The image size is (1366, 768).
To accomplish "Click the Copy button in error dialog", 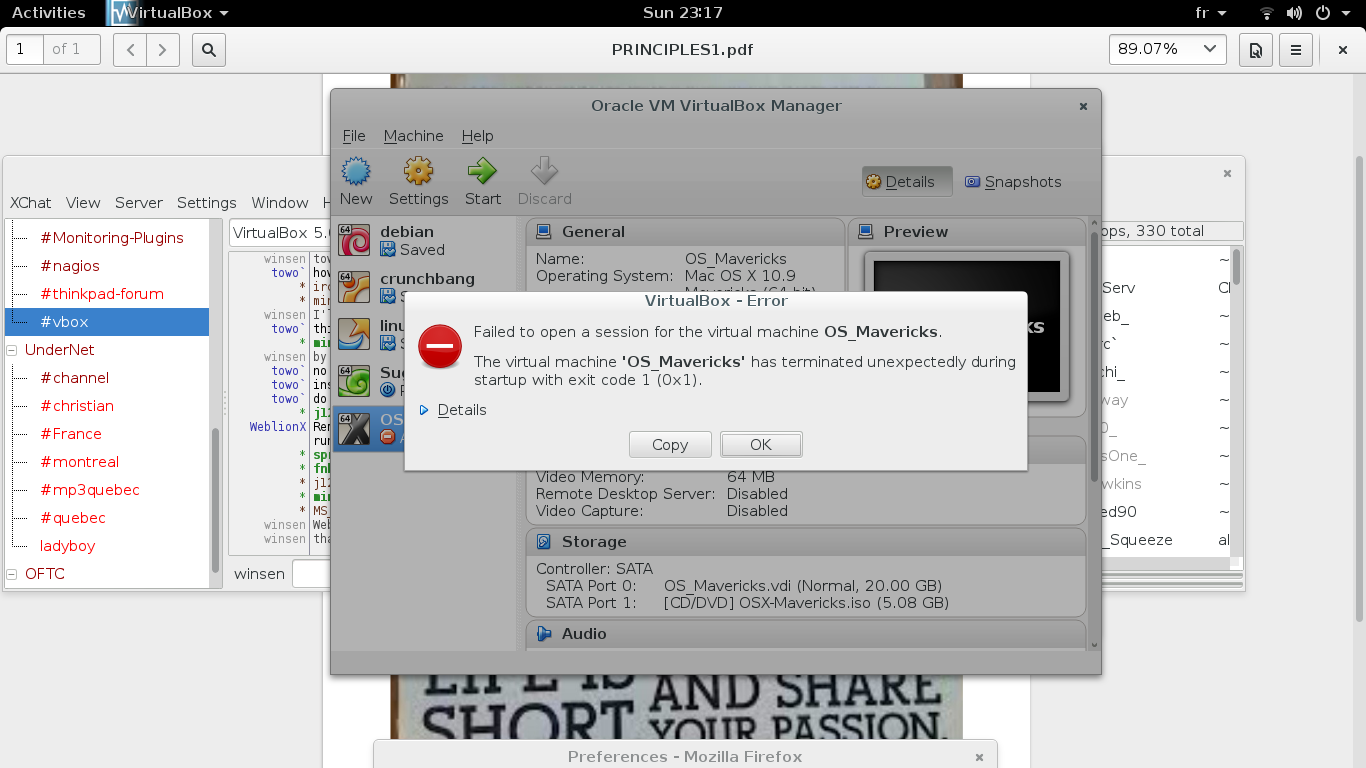I will pos(670,445).
